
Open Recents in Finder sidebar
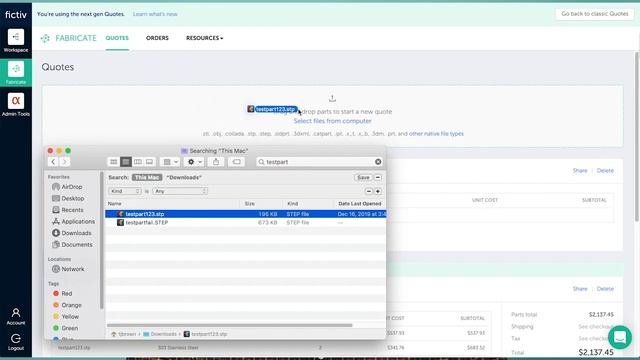[x=68, y=210]
